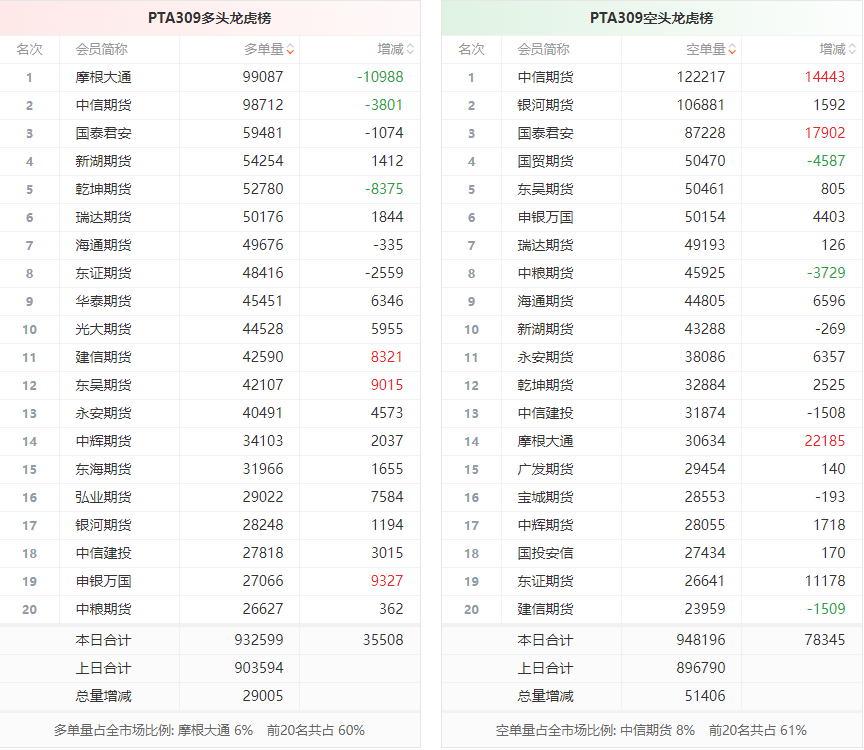Click 会员简称 header in long table
Screen dimensions: 864x750
point(101,50)
